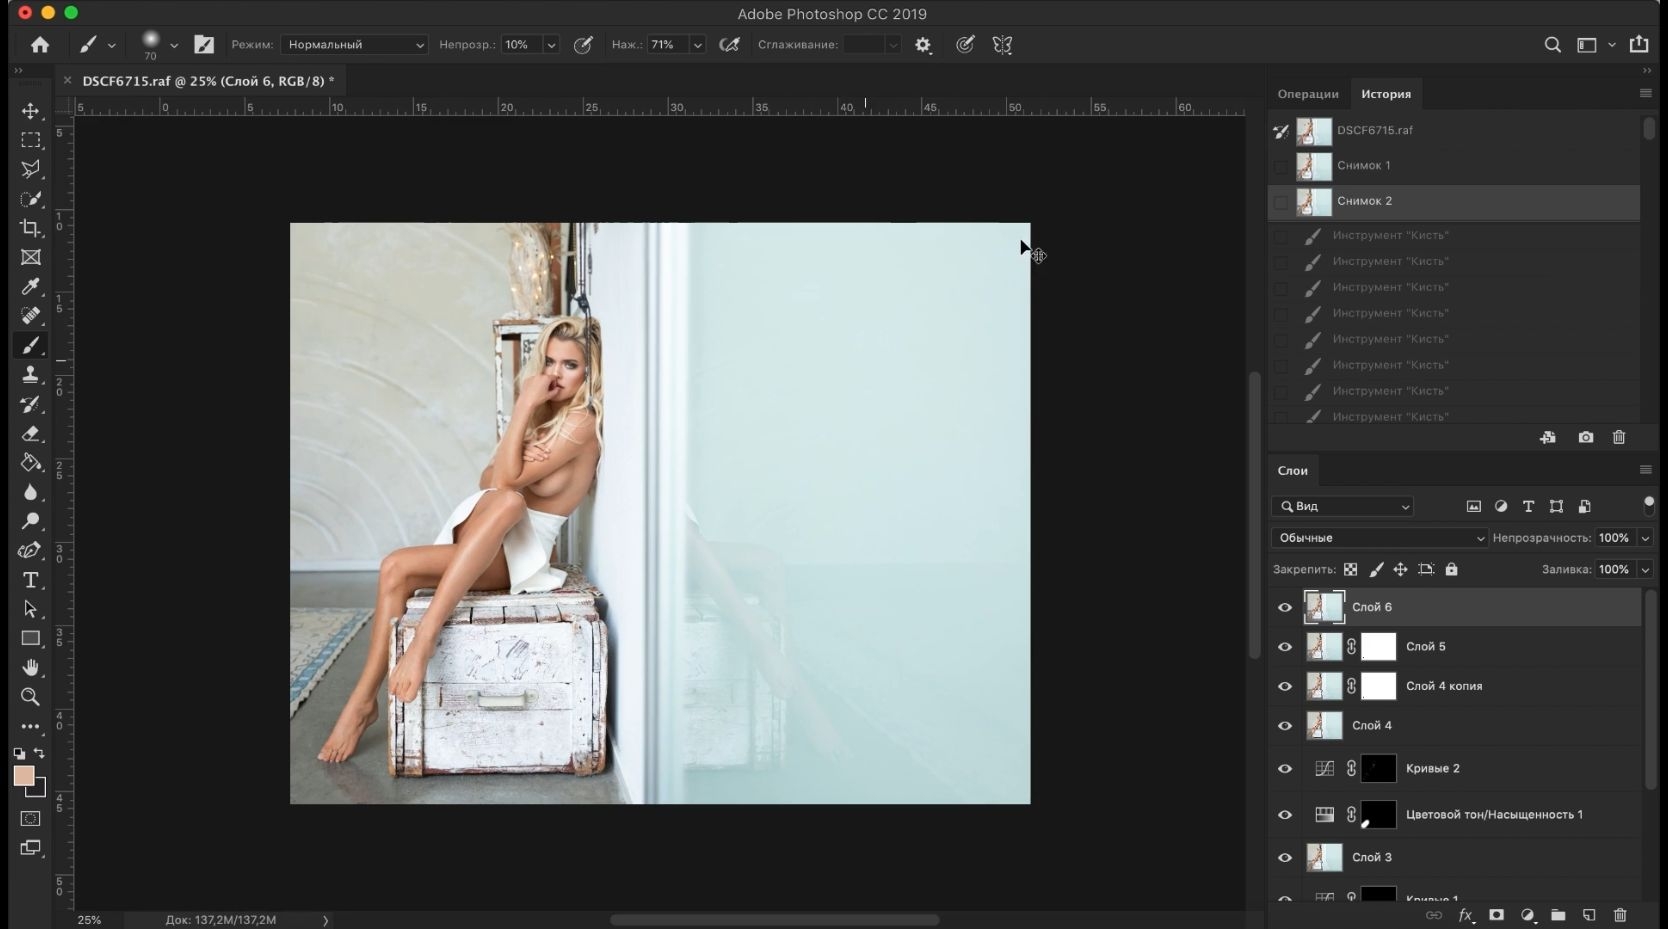Set history brush source to Снимок 2
This screenshot has height=929, width=1668.
[x=1281, y=202]
